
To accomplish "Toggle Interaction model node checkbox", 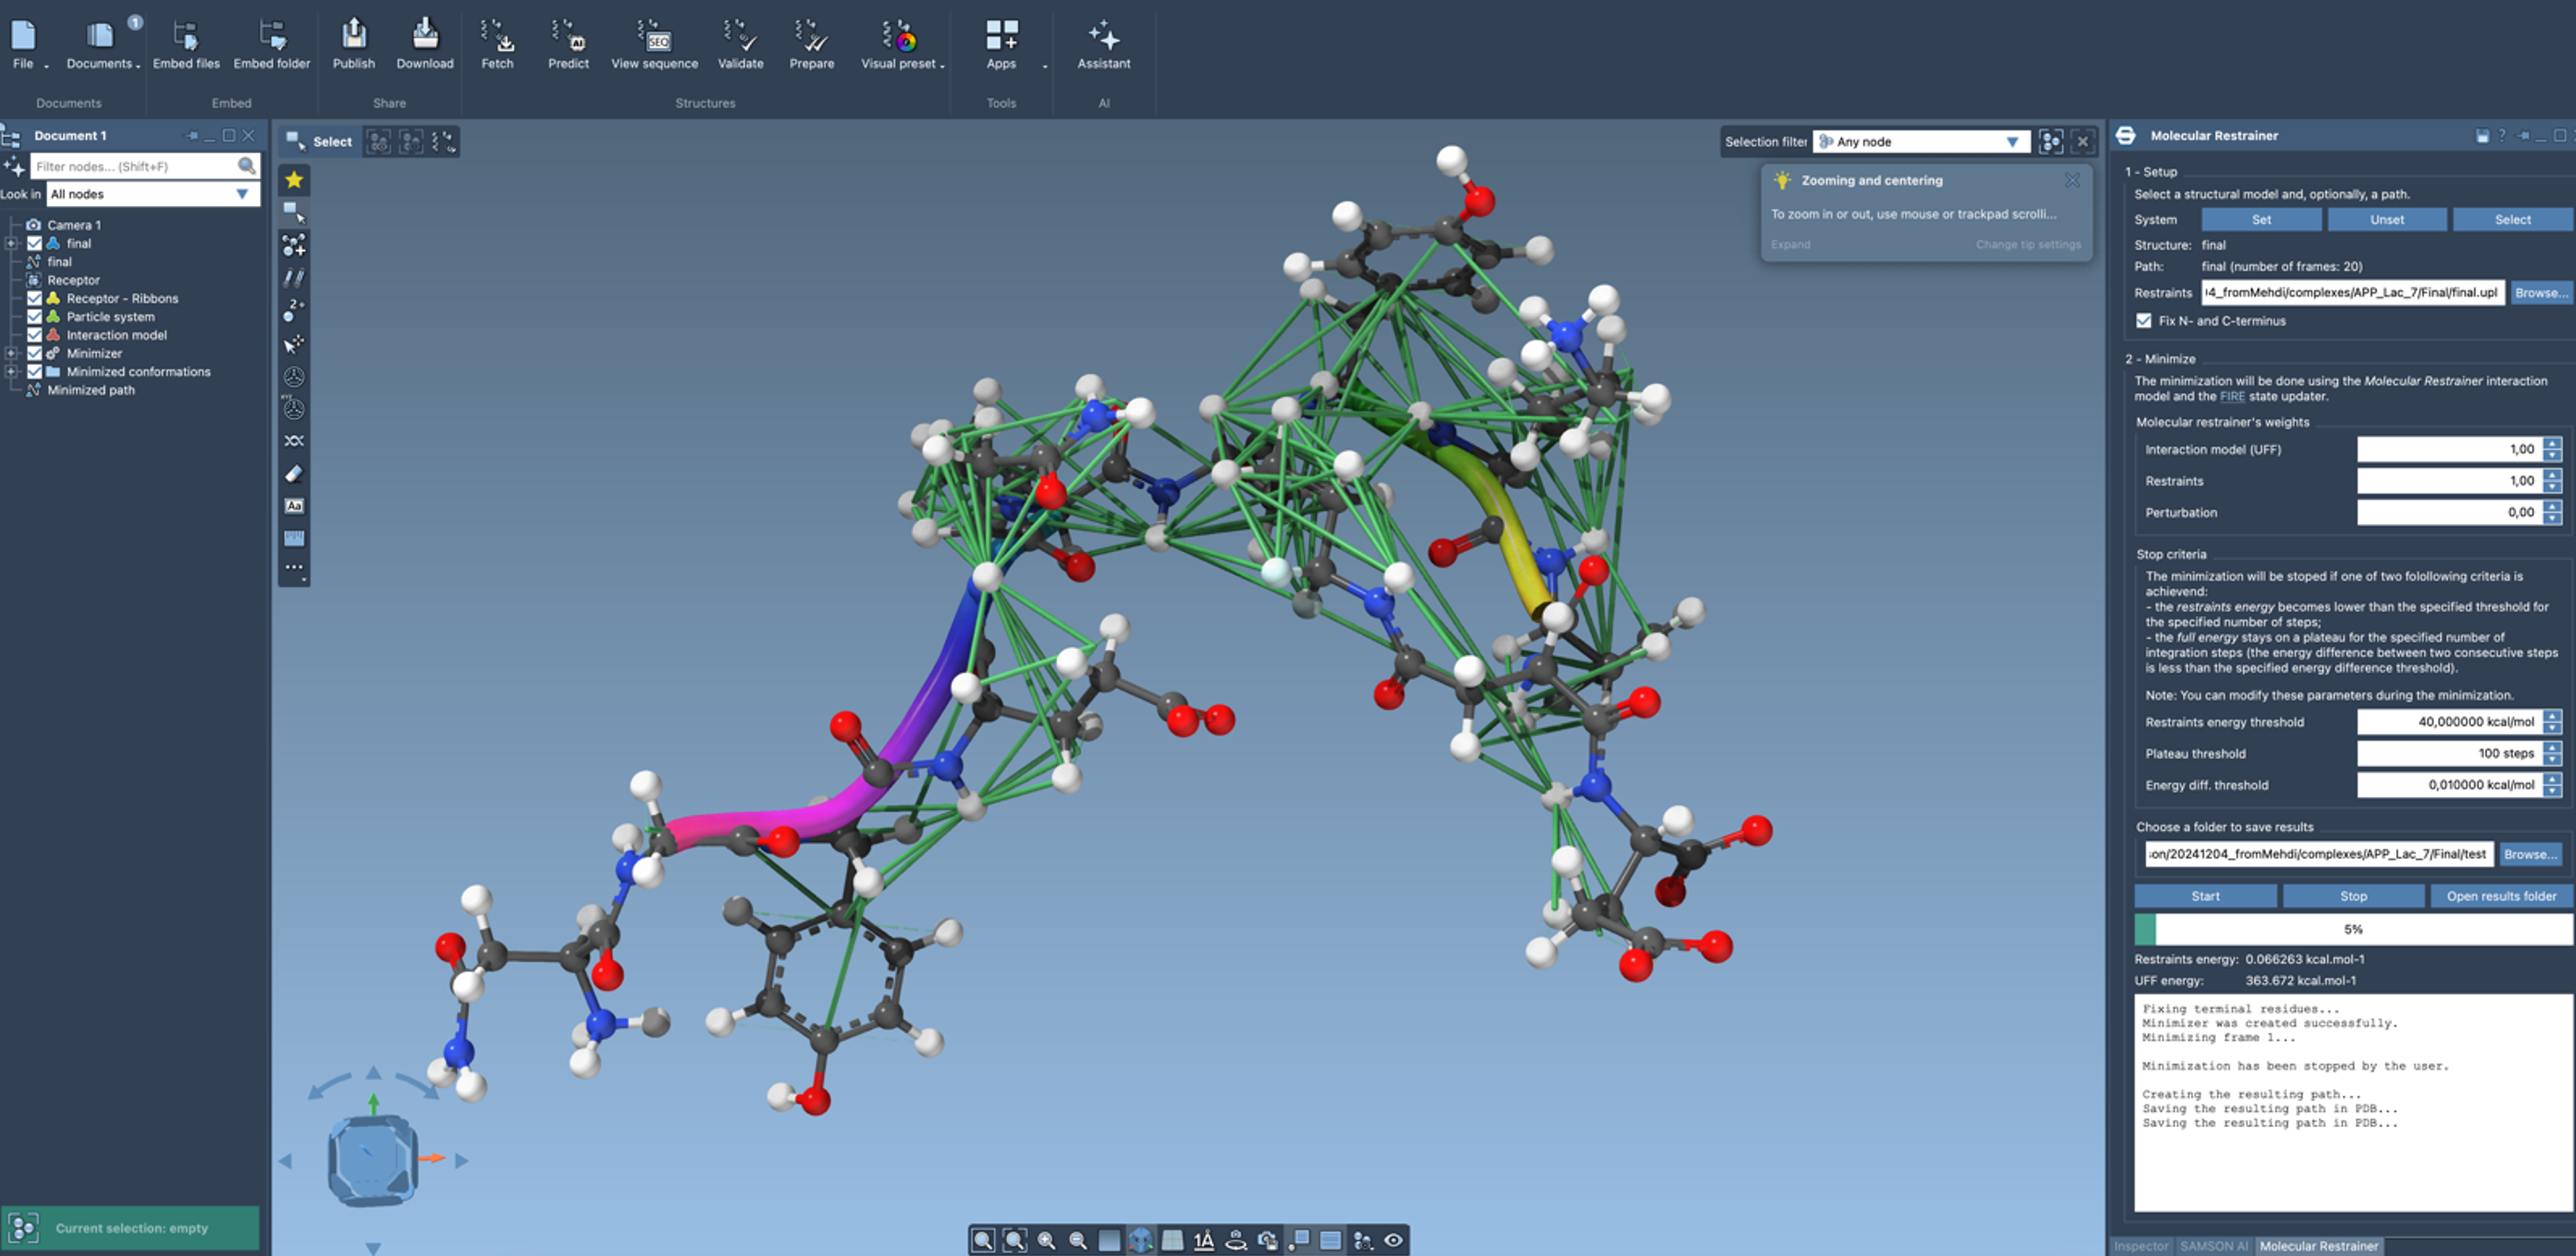I will pyautogui.click(x=35, y=335).
